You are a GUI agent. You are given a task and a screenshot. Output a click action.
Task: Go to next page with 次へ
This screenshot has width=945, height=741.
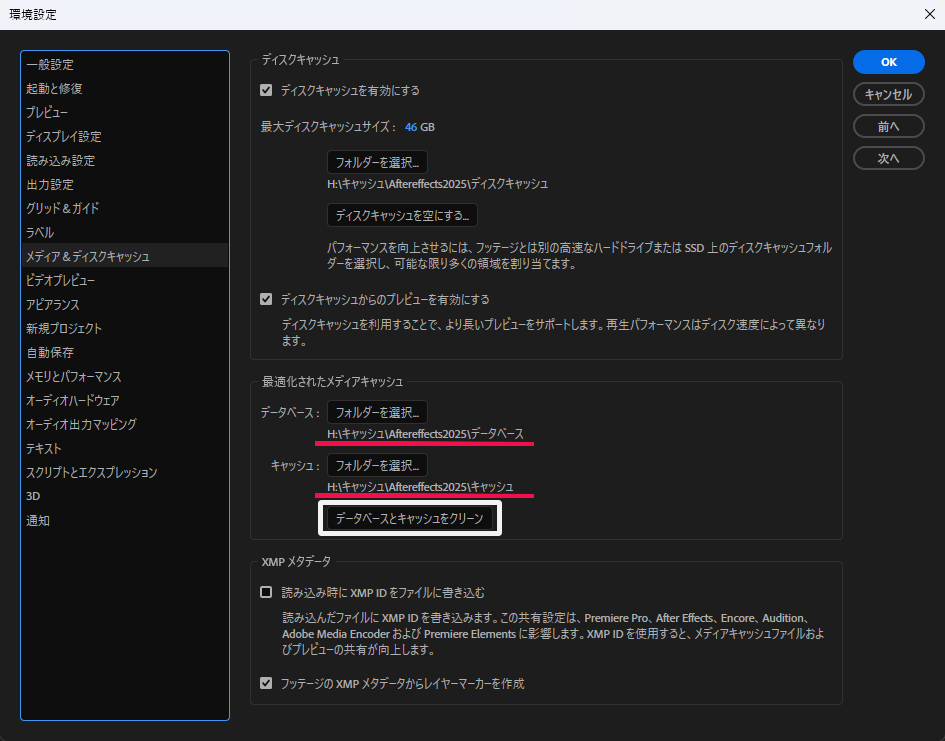click(888, 158)
